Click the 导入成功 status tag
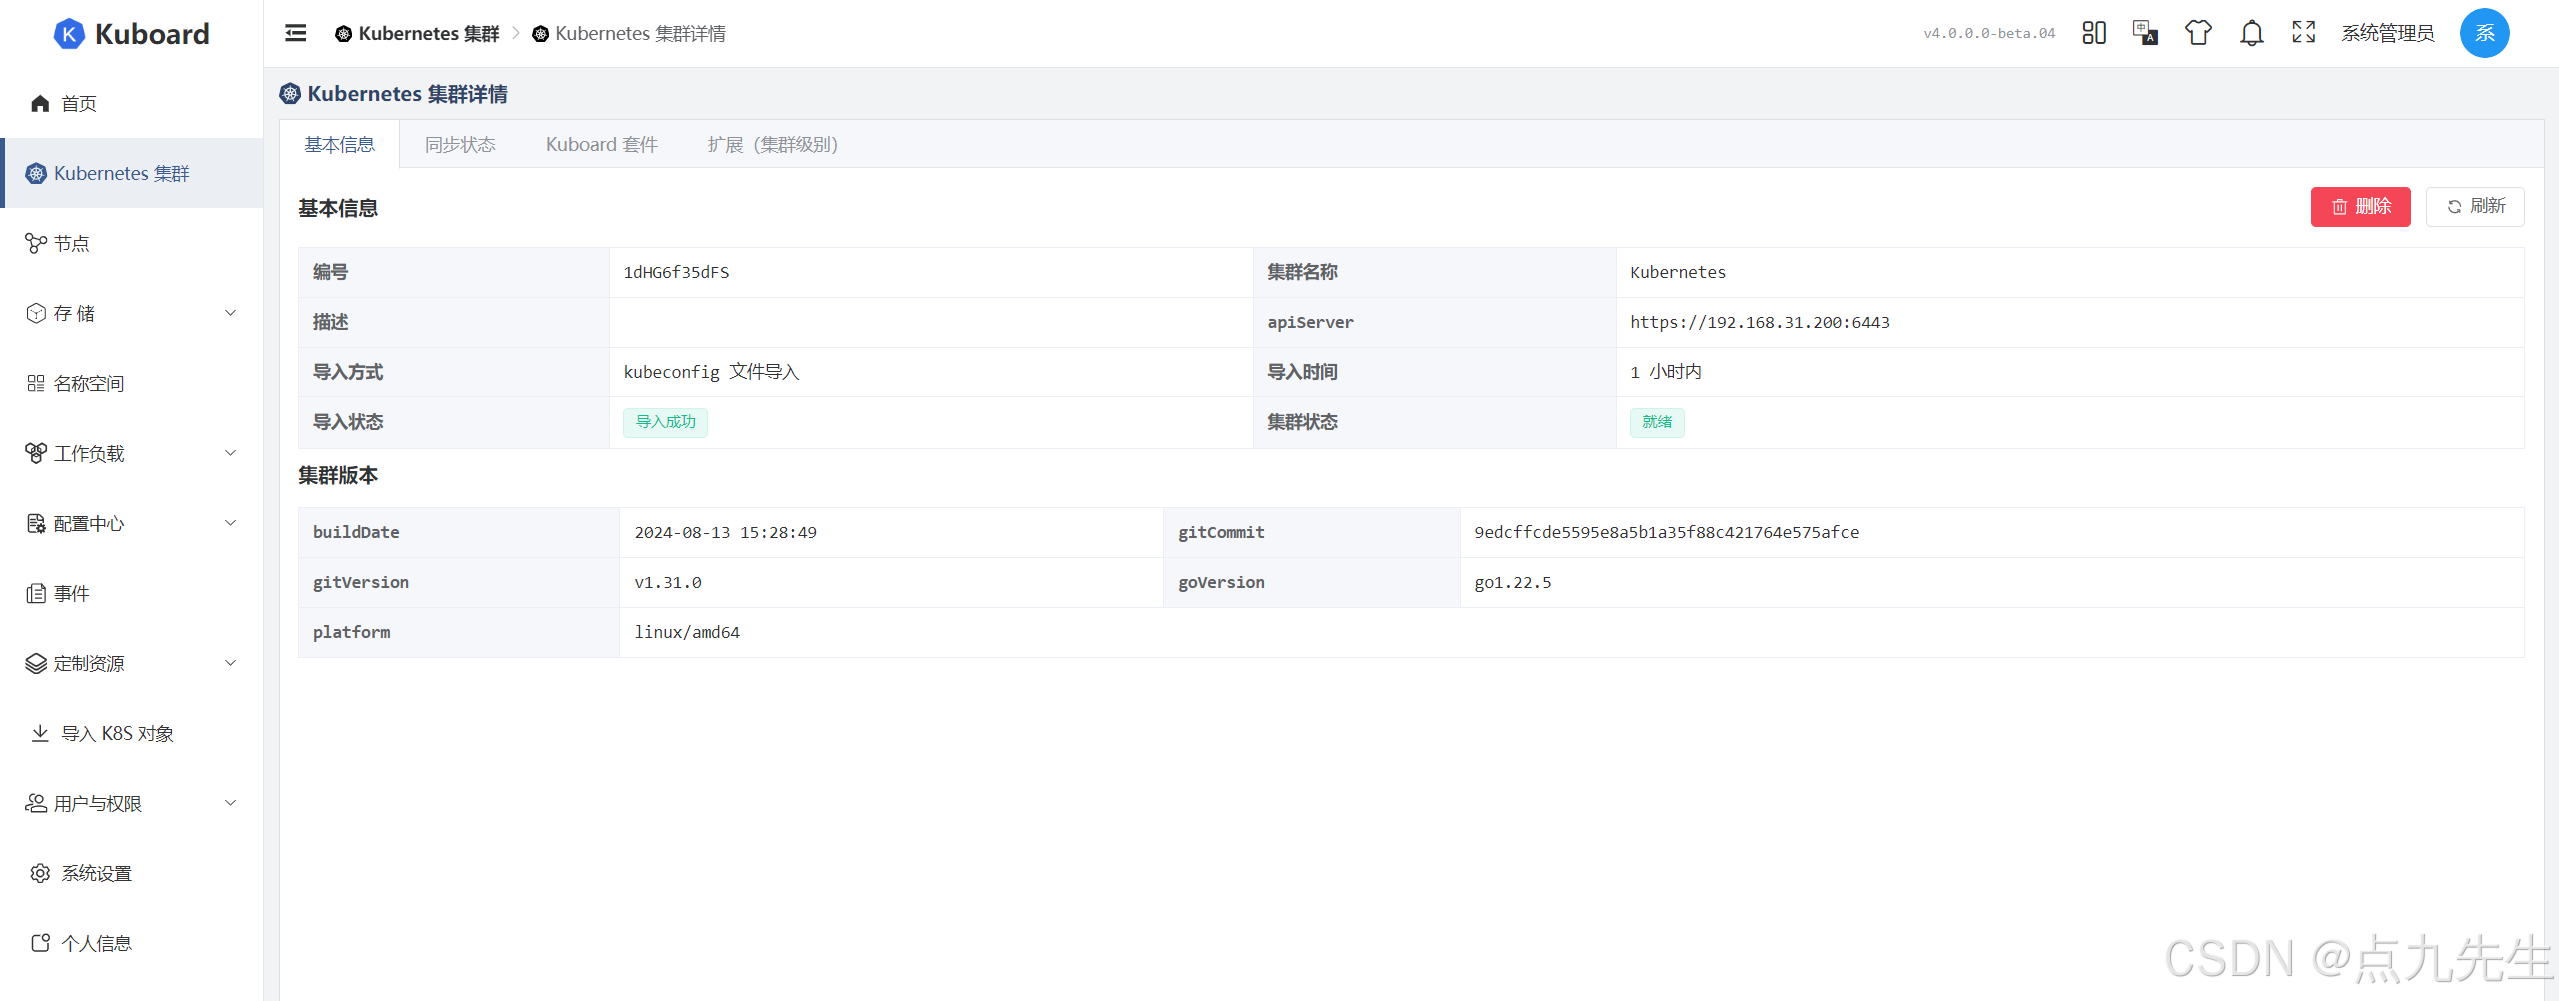 (x=666, y=422)
